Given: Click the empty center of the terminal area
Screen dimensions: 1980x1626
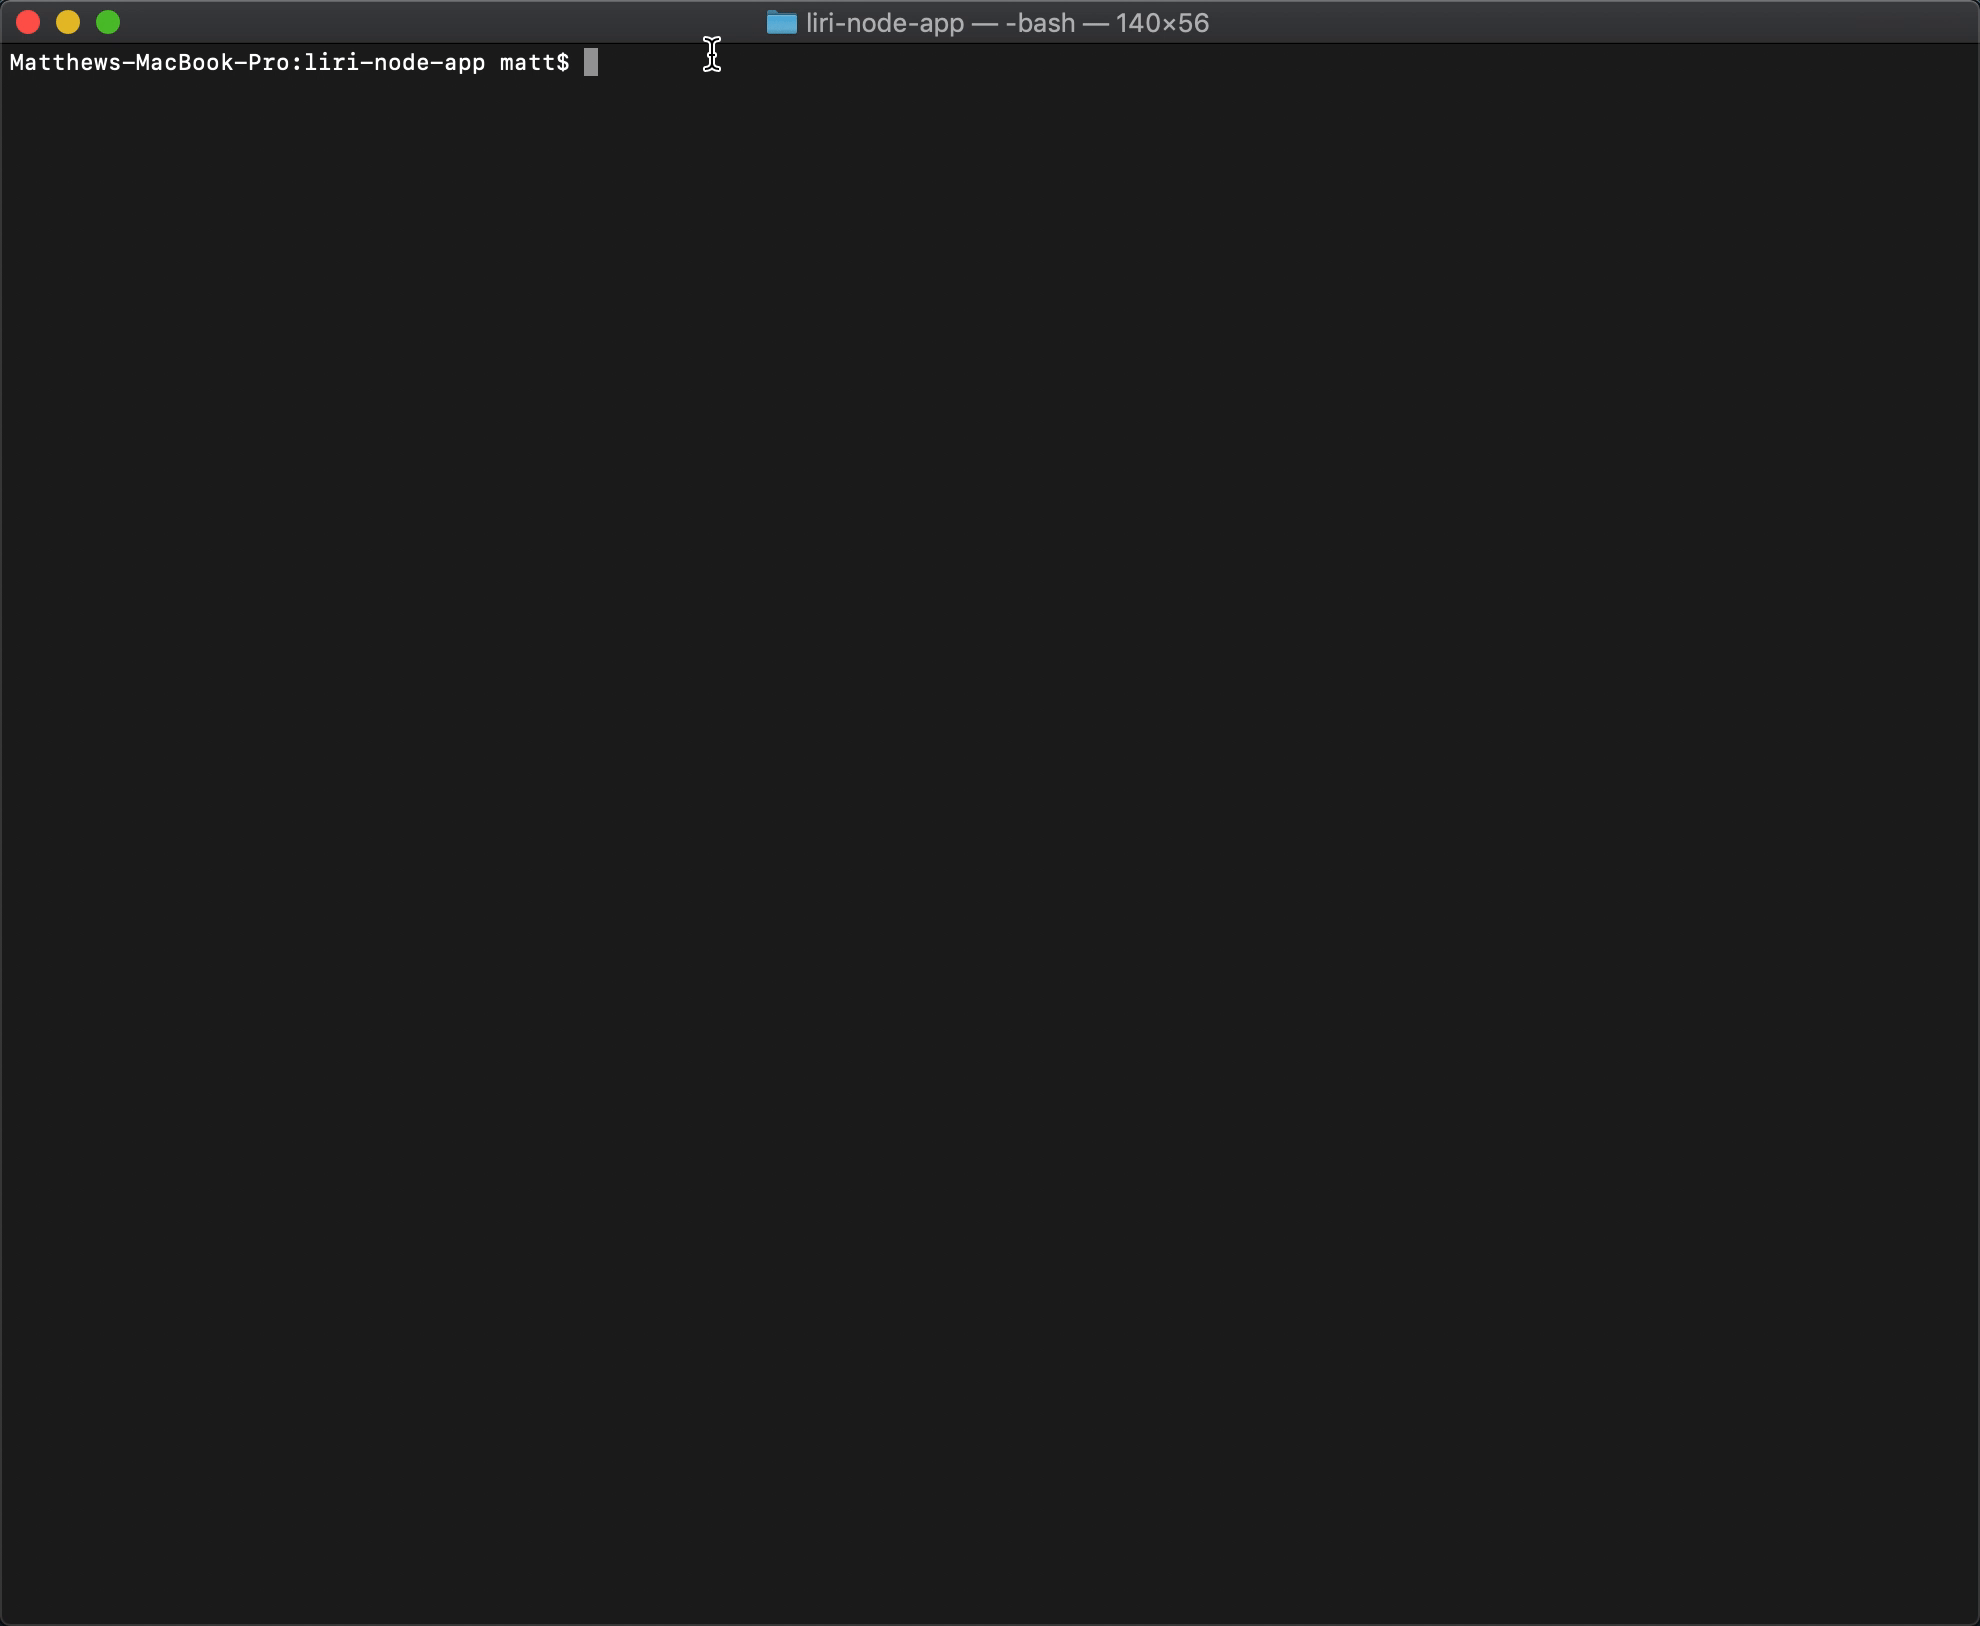Looking at the screenshot, I should [x=990, y=830].
